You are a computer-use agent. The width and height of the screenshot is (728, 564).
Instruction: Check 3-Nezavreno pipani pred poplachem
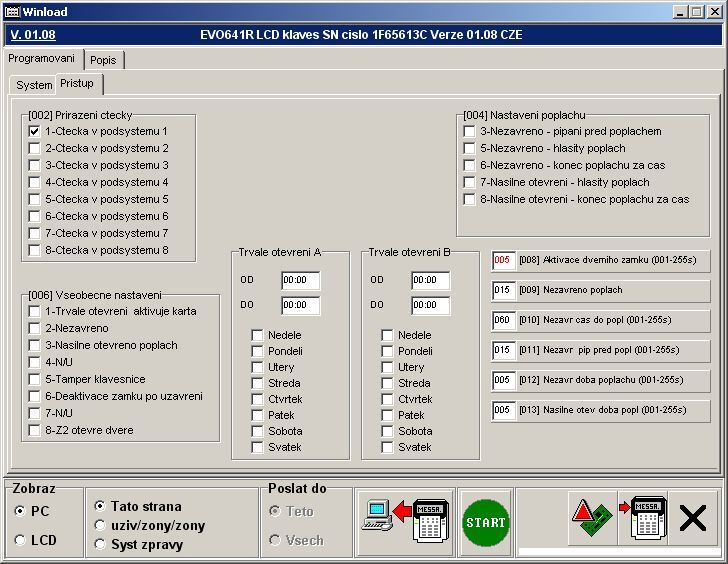pyautogui.click(x=469, y=131)
